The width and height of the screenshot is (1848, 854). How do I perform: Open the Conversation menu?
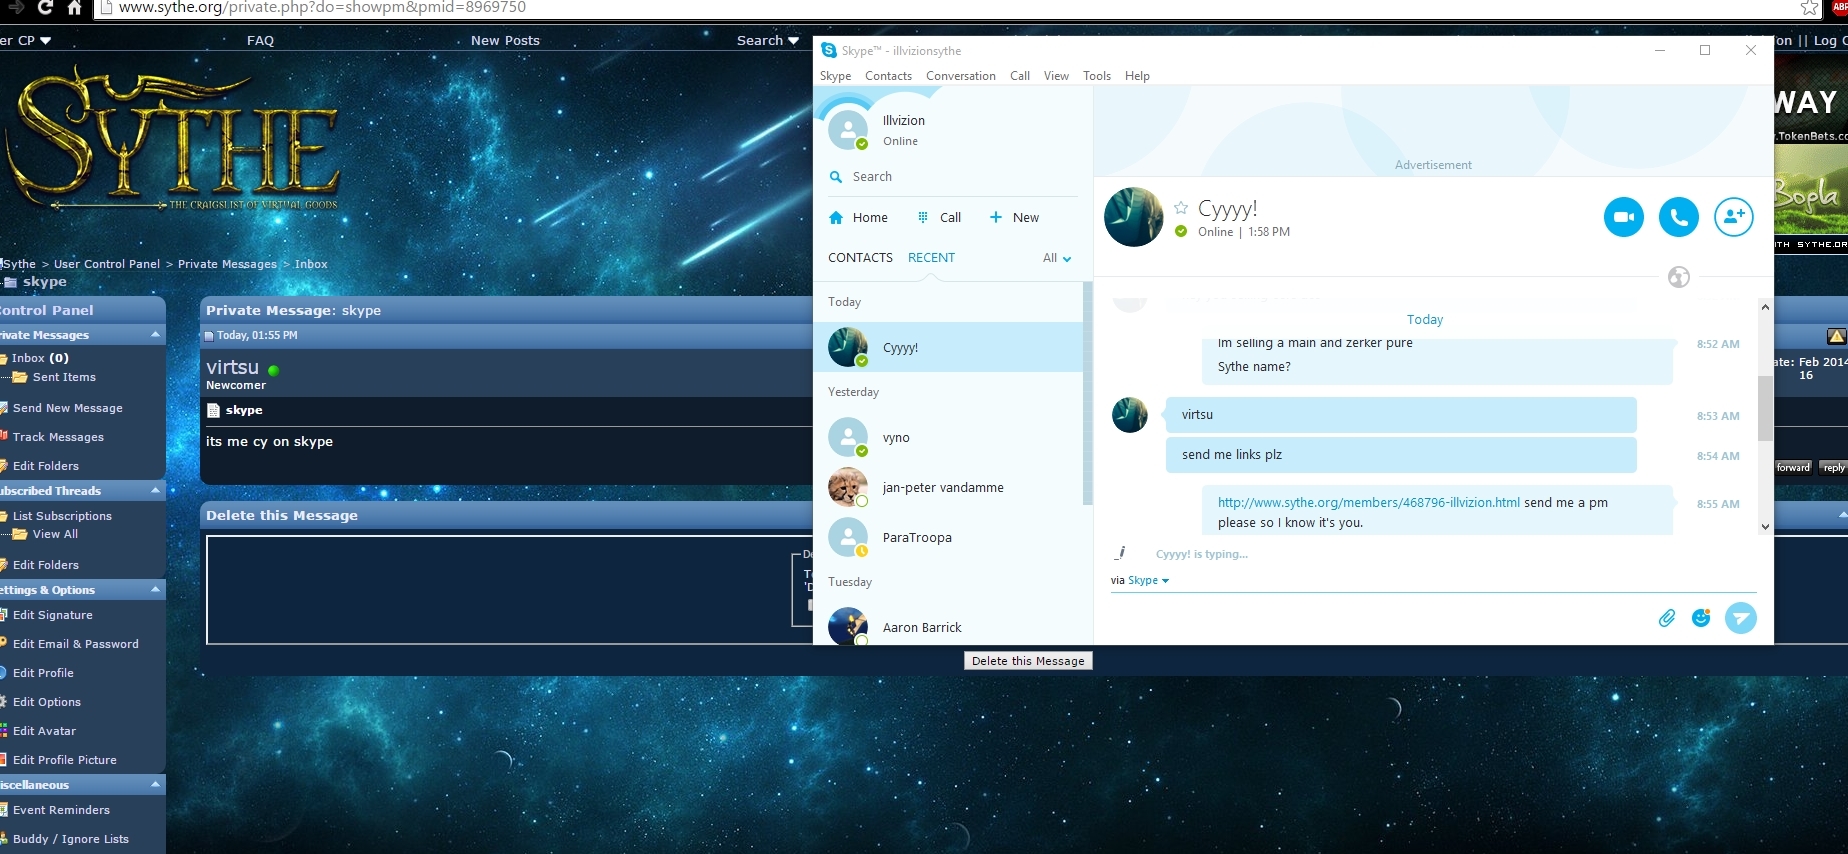[x=960, y=76]
